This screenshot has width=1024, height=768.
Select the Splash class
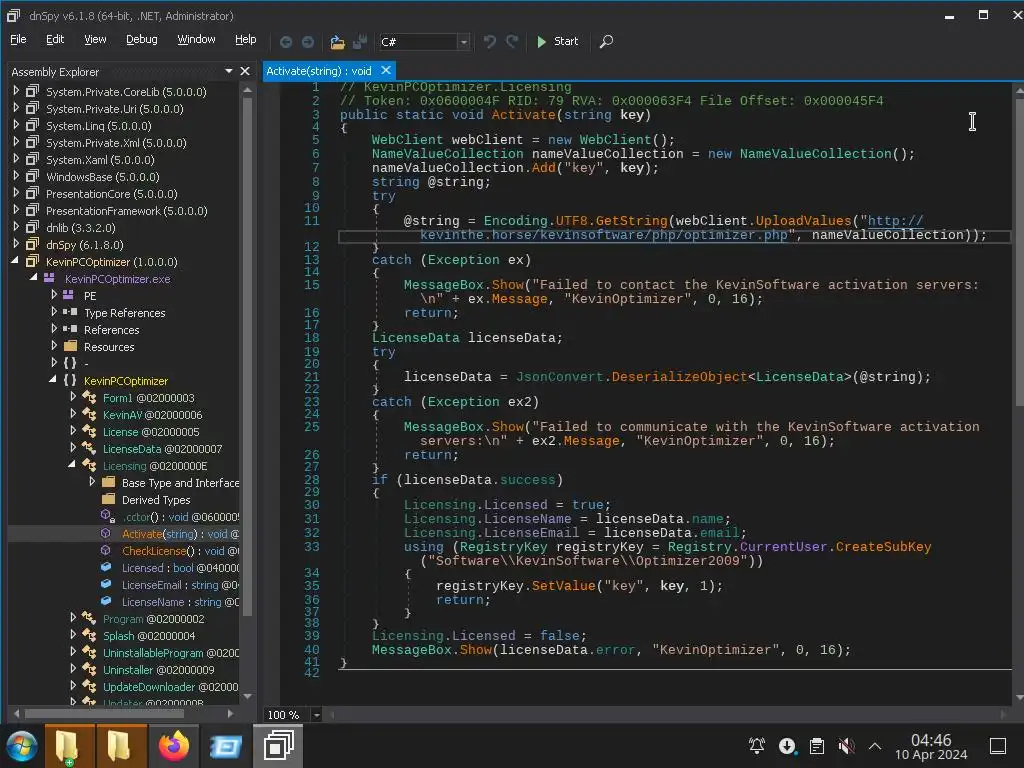149,635
